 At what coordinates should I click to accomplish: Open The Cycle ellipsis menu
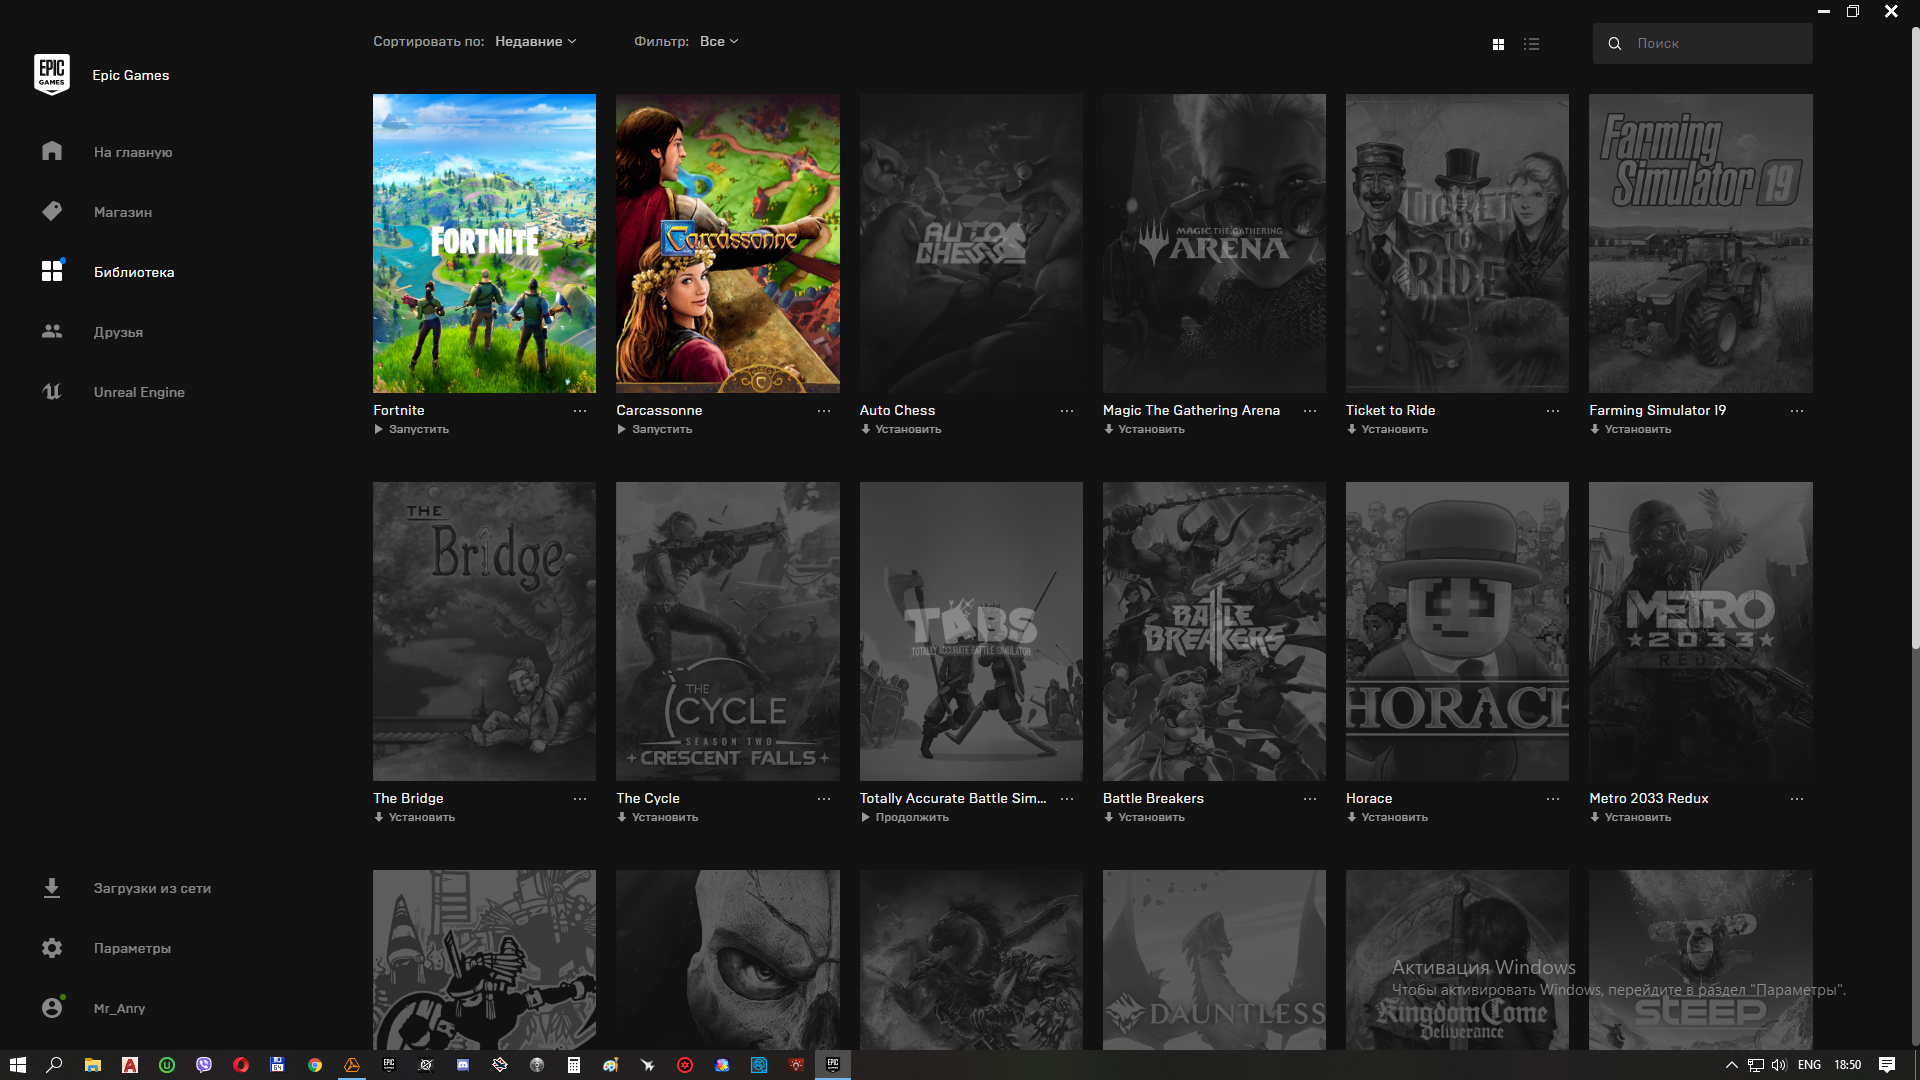coord(824,799)
